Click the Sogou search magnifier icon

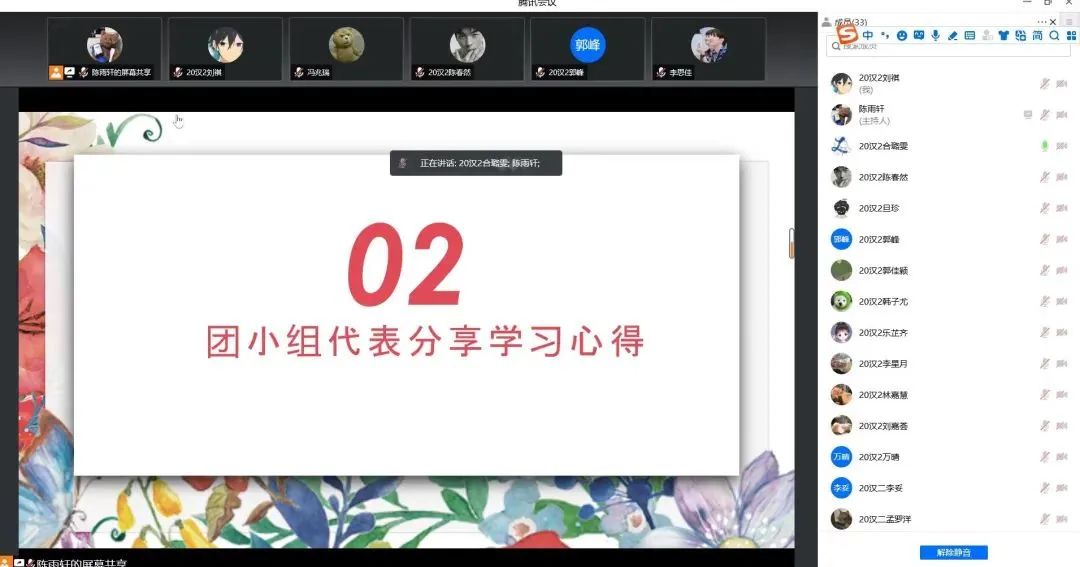pyautogui.click(x=1055, y=35)
